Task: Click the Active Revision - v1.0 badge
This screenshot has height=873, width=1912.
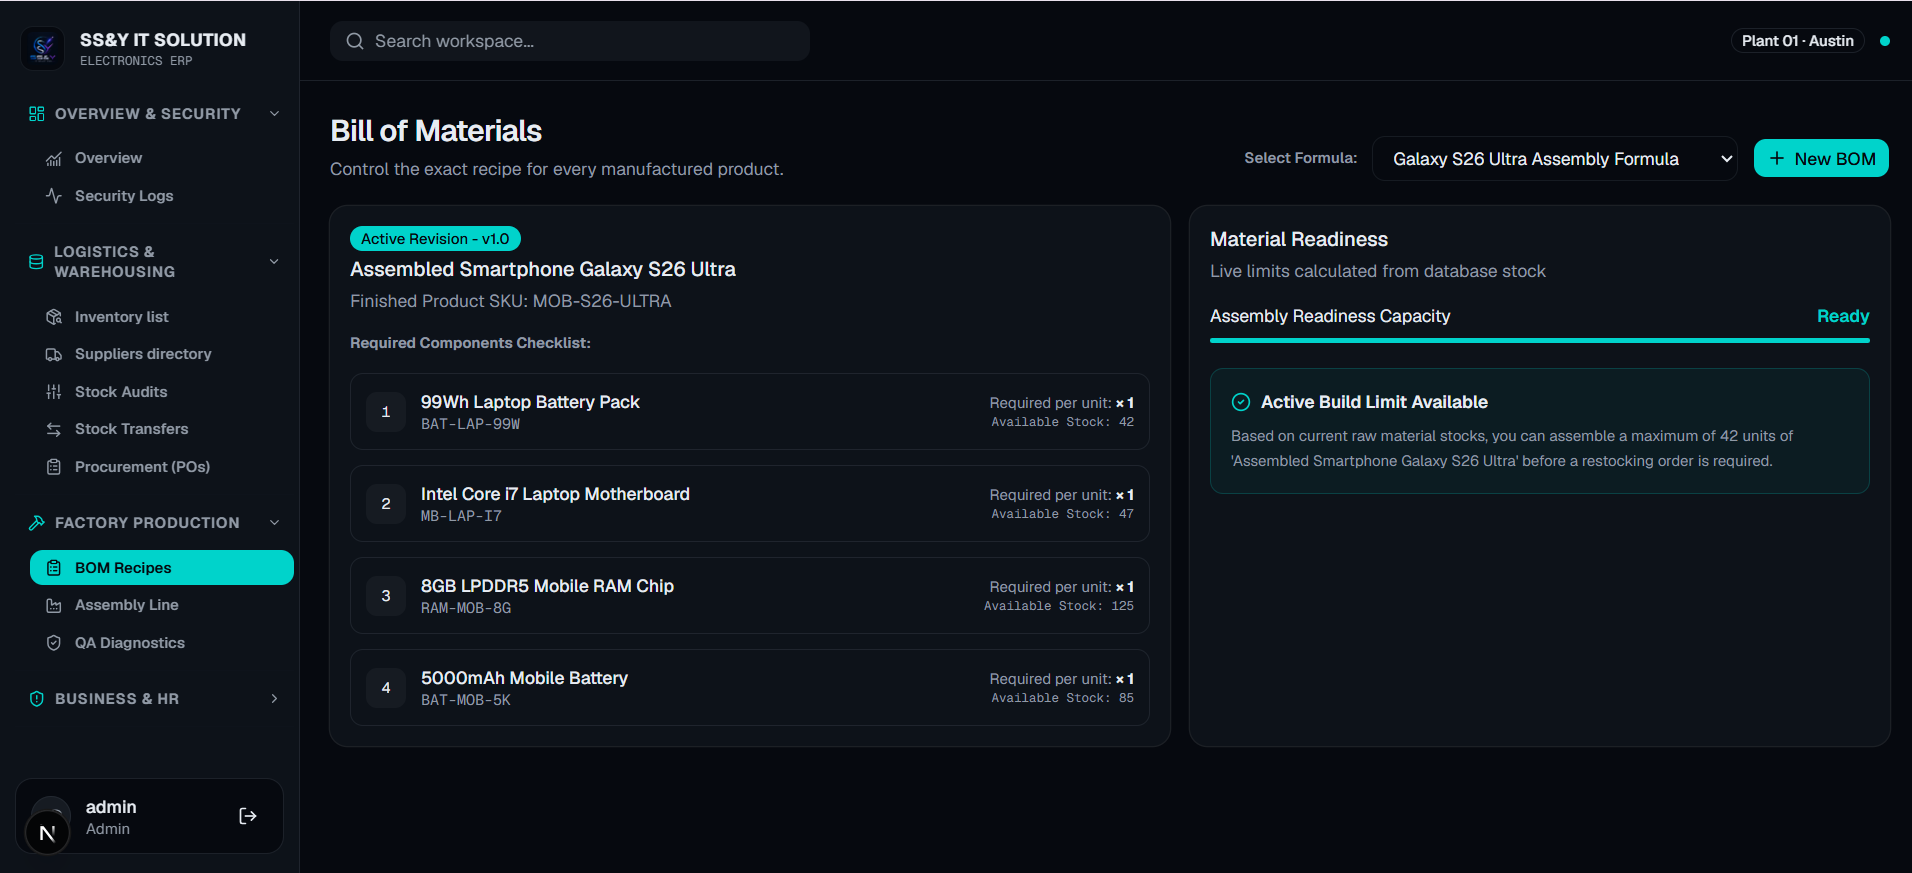Action: (x=435, y=239)
